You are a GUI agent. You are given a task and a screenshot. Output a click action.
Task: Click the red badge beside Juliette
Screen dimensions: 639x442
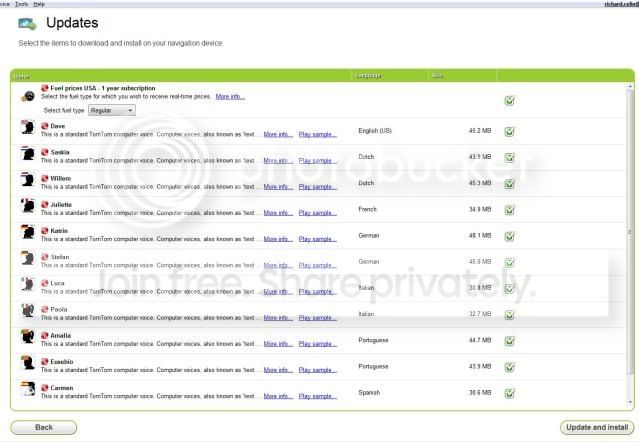tap(45, 205)
